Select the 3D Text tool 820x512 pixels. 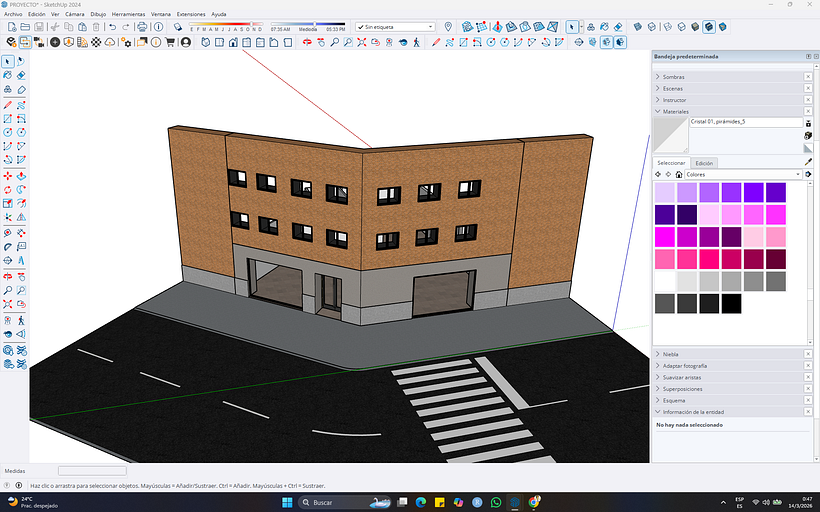21,260
